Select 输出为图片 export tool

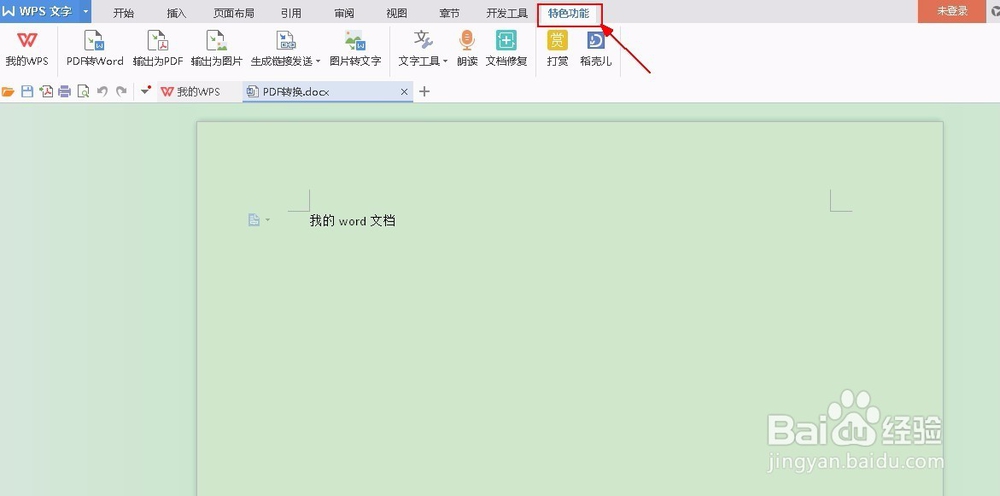[x=217, y=48]
